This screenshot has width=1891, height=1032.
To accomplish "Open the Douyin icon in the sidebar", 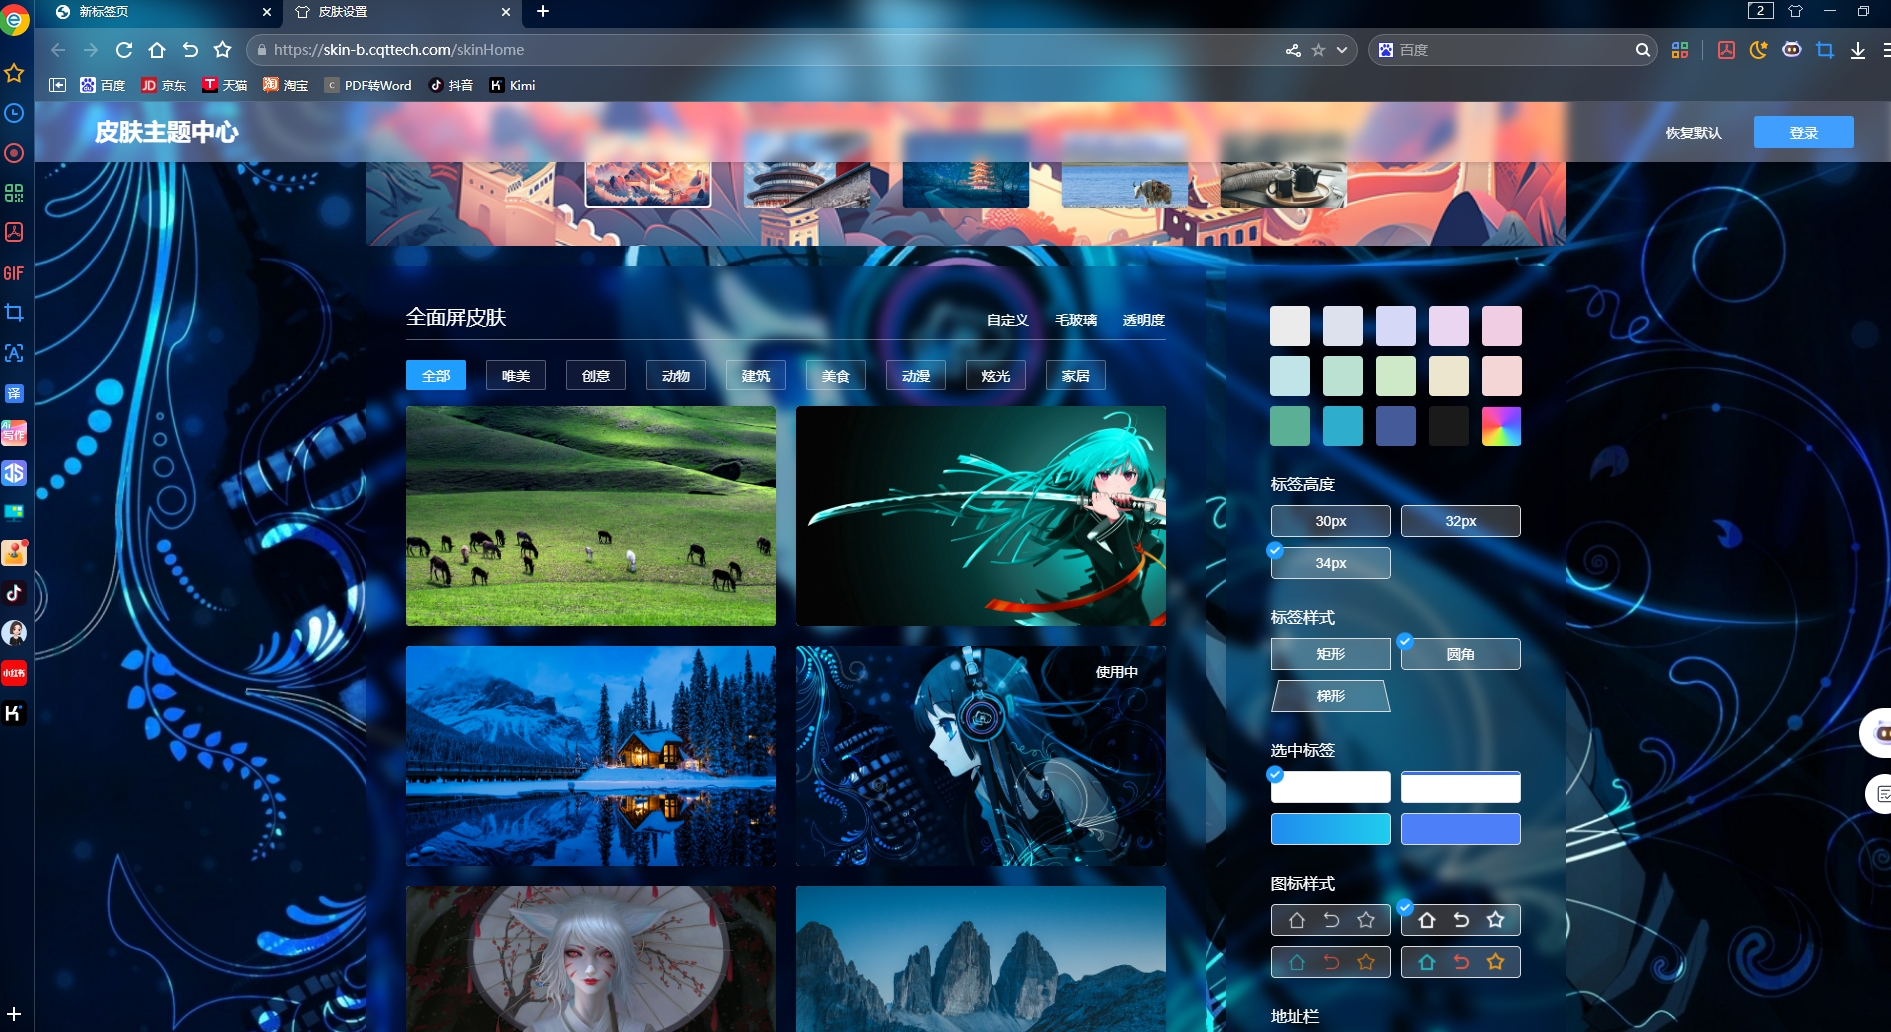I will (x=14, y=593).
